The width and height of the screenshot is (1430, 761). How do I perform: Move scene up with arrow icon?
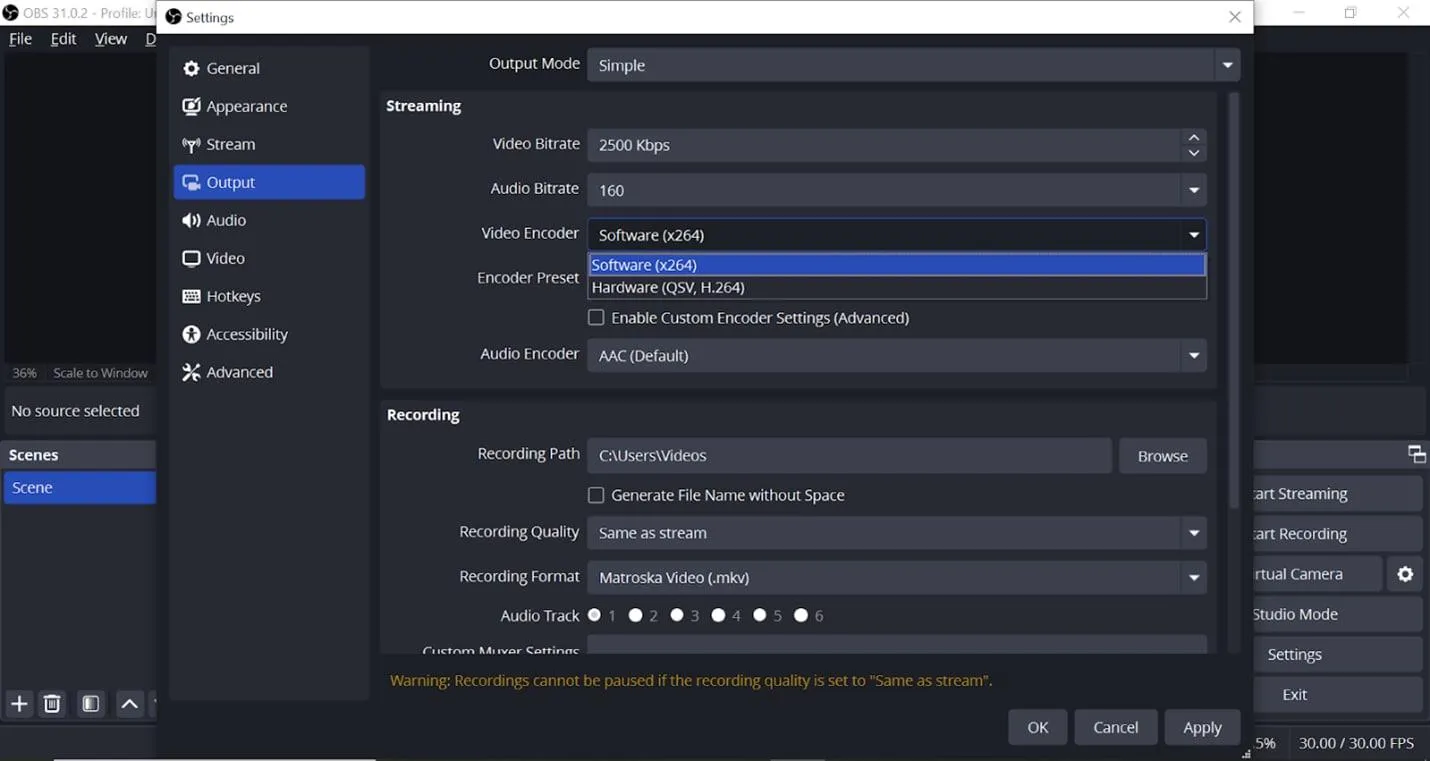129,704
